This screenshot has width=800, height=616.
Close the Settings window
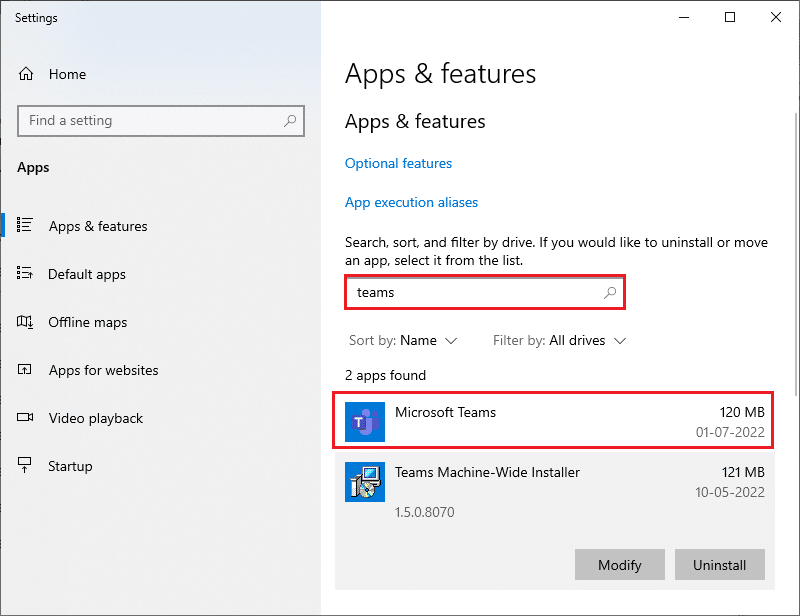click(x=776, y=17)
